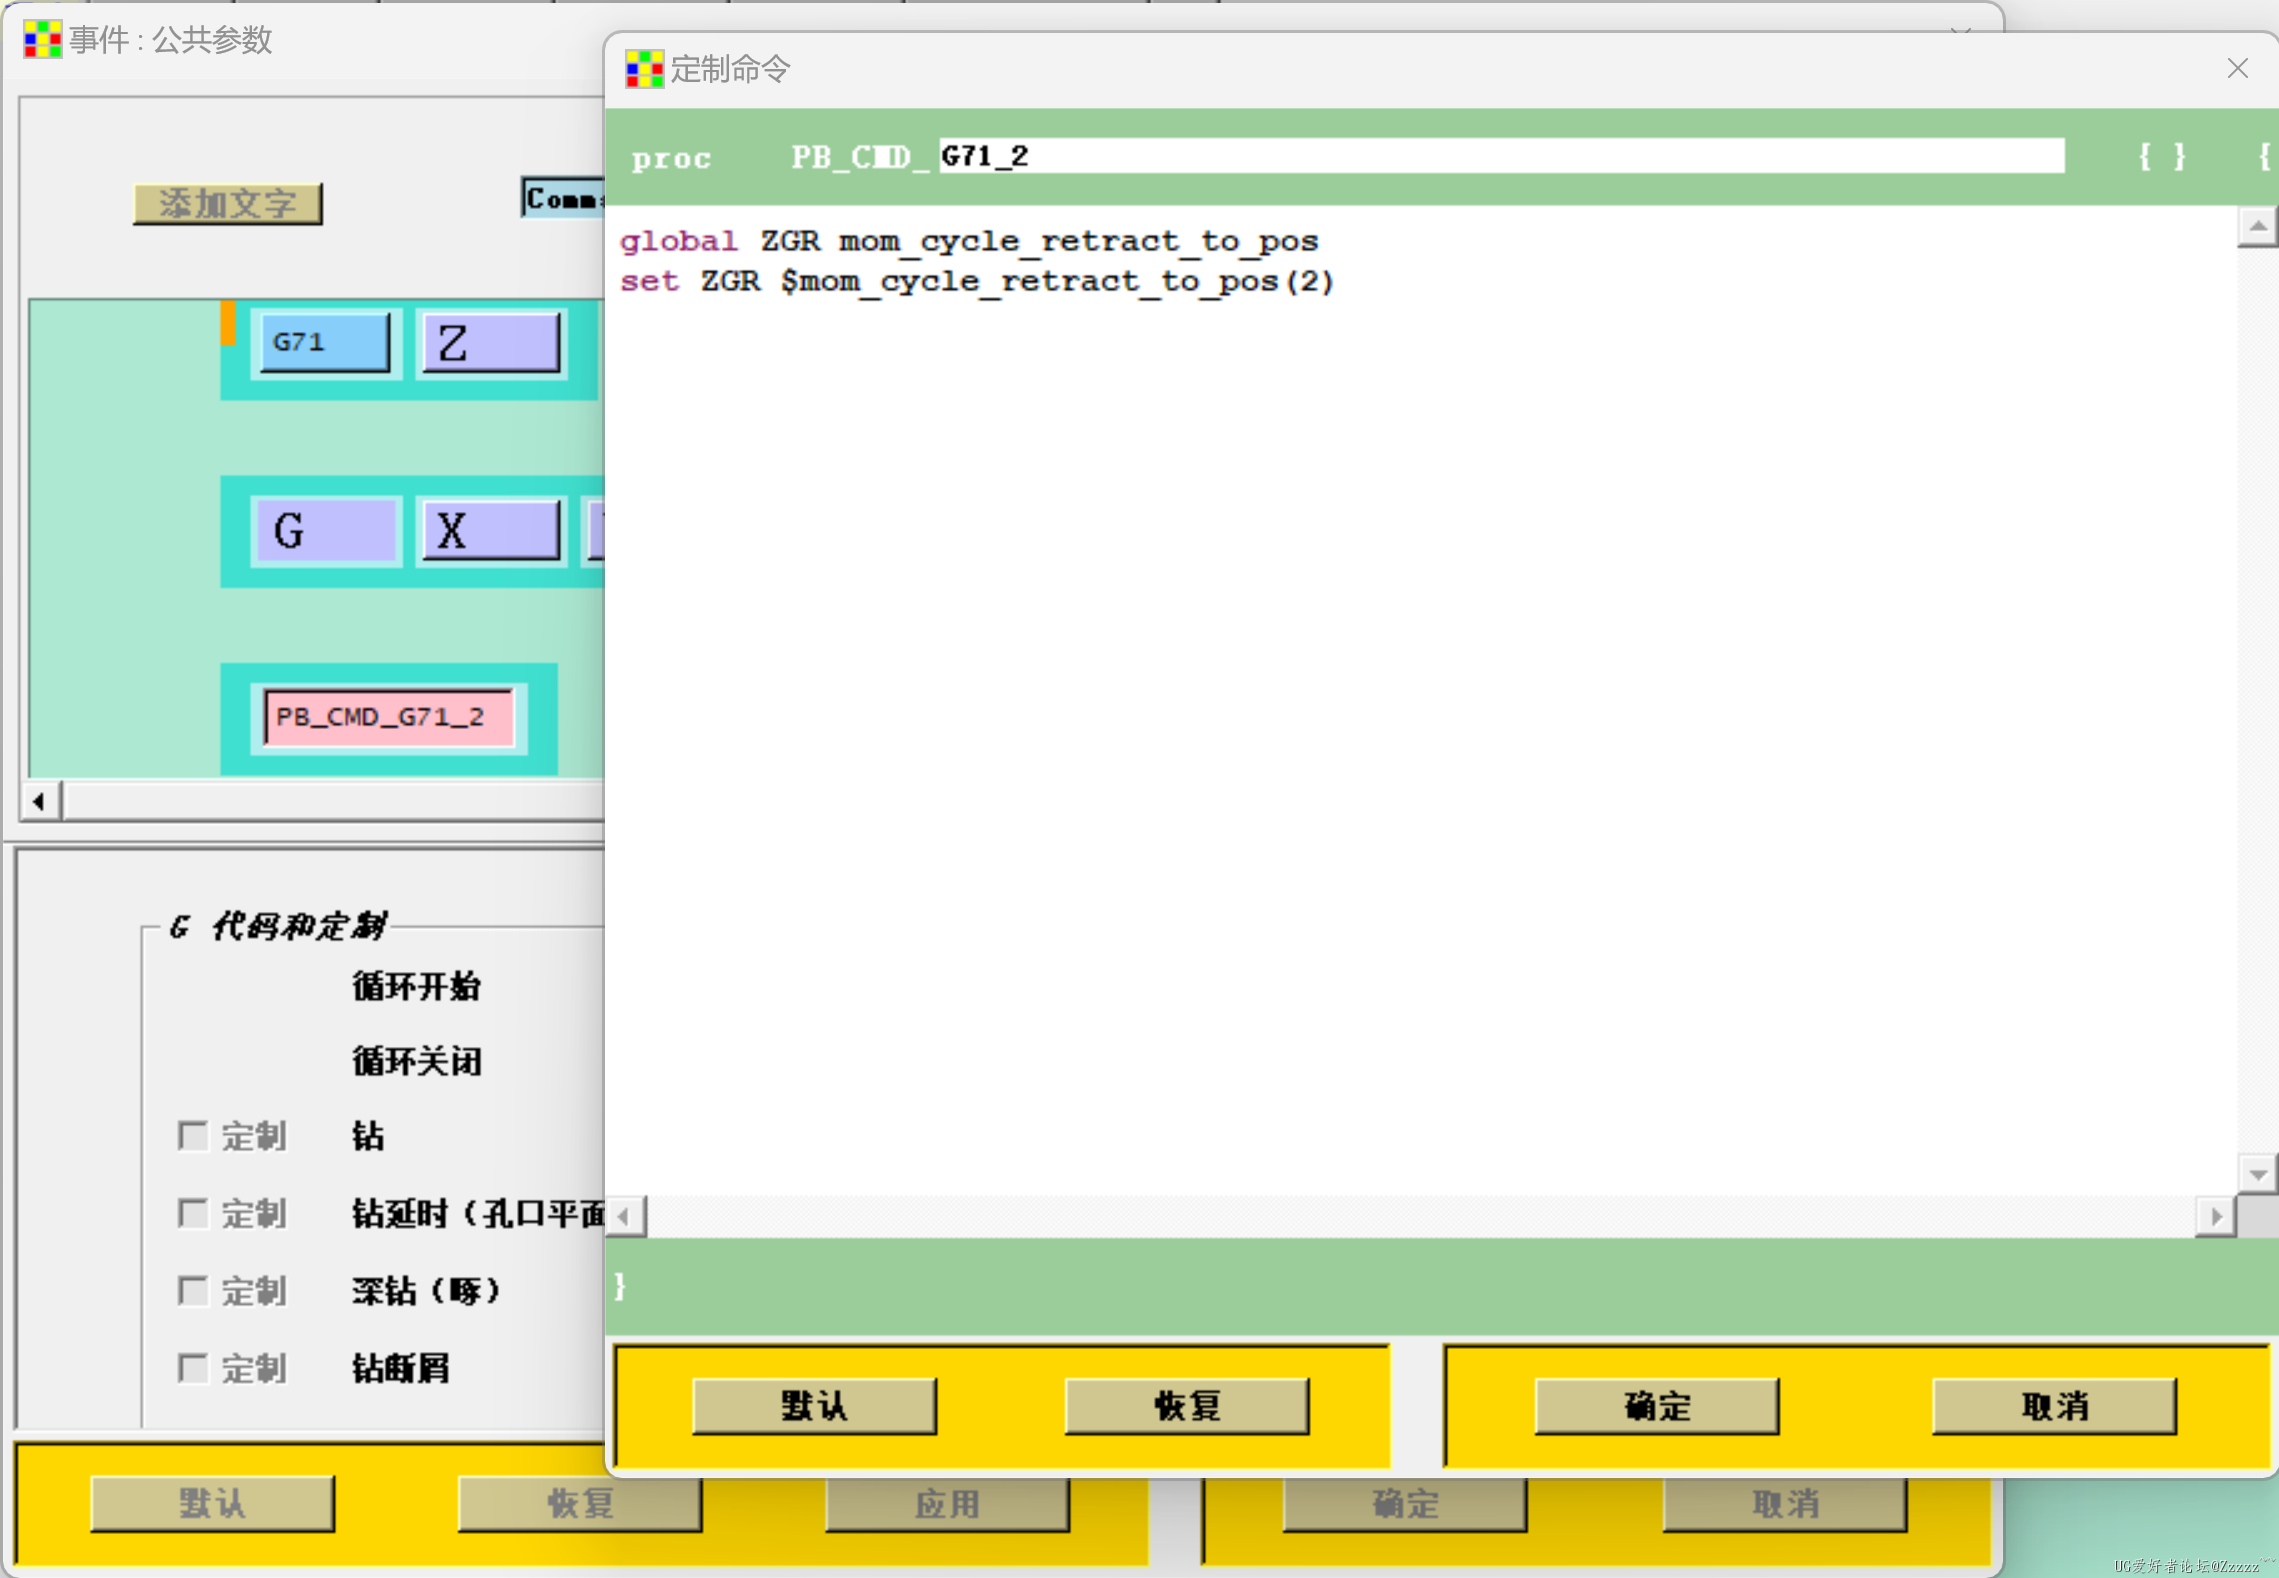Close the 定制命令 dialog window
This screenshot has width=2279, height=1578.
point(2238,68)
